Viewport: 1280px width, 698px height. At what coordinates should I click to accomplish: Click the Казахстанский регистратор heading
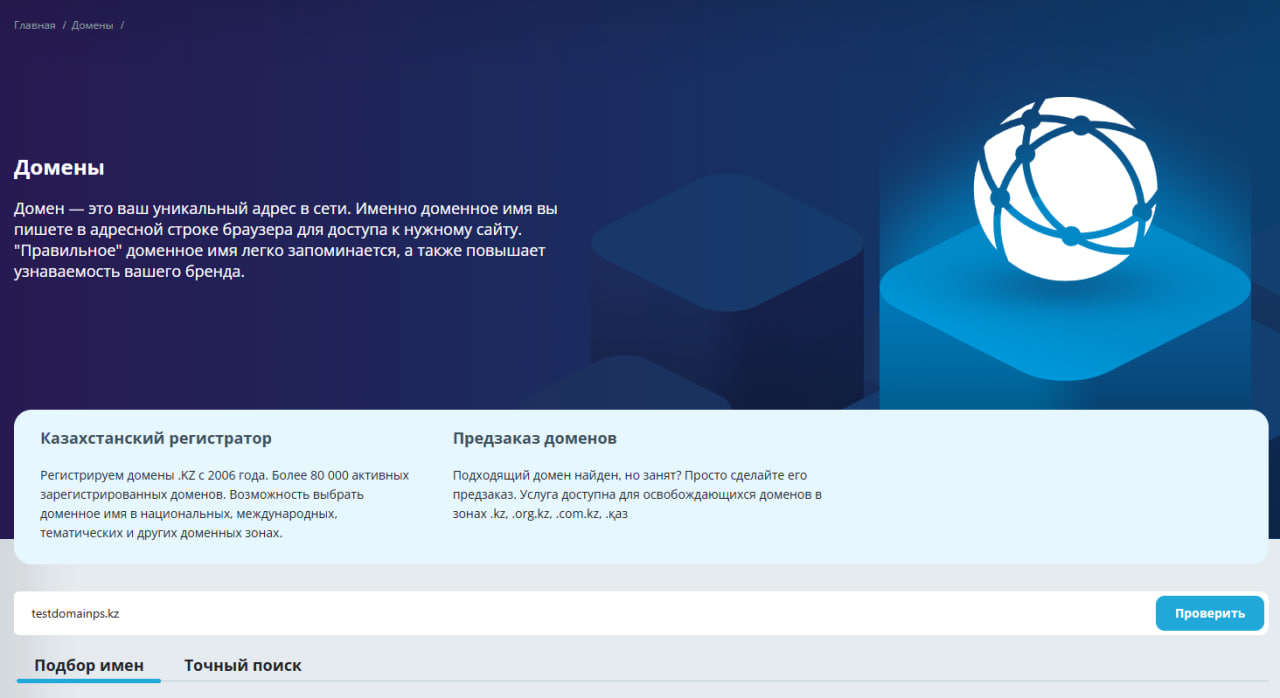(x=156, y=438)
